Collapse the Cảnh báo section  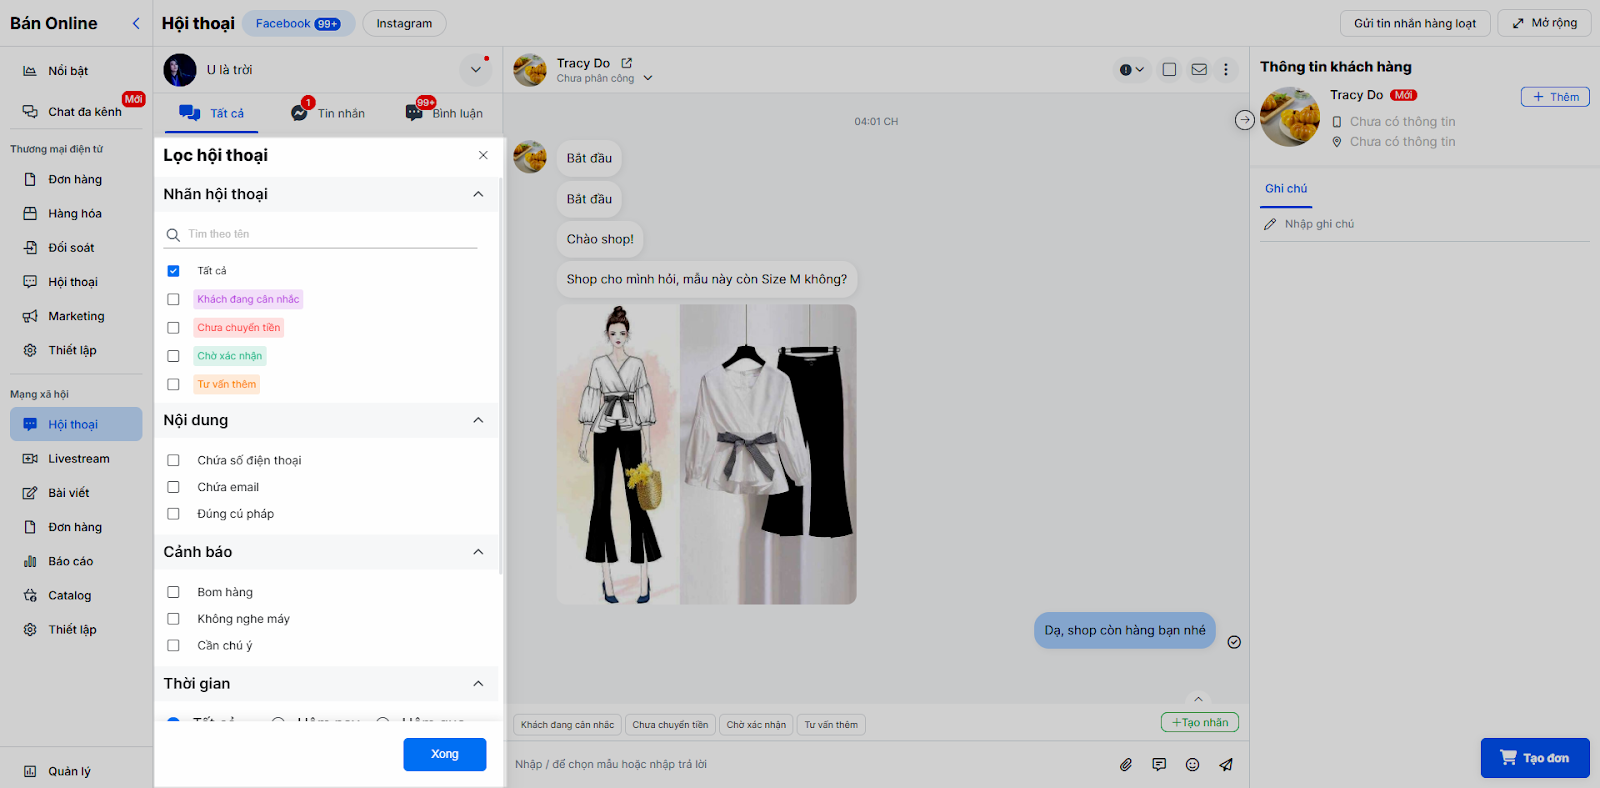478,552
